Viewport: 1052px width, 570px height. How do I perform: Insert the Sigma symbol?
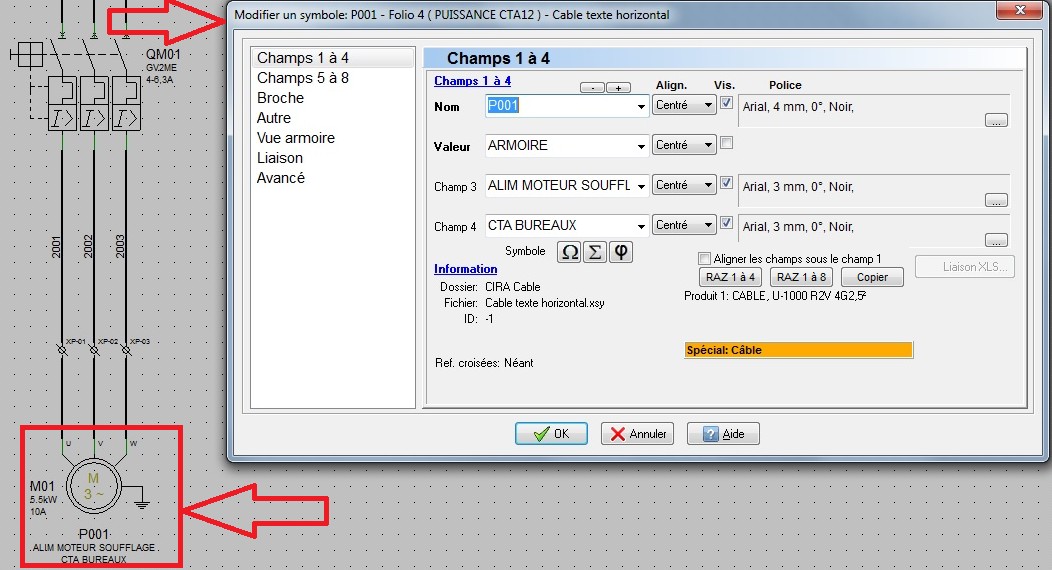point(595,252)
